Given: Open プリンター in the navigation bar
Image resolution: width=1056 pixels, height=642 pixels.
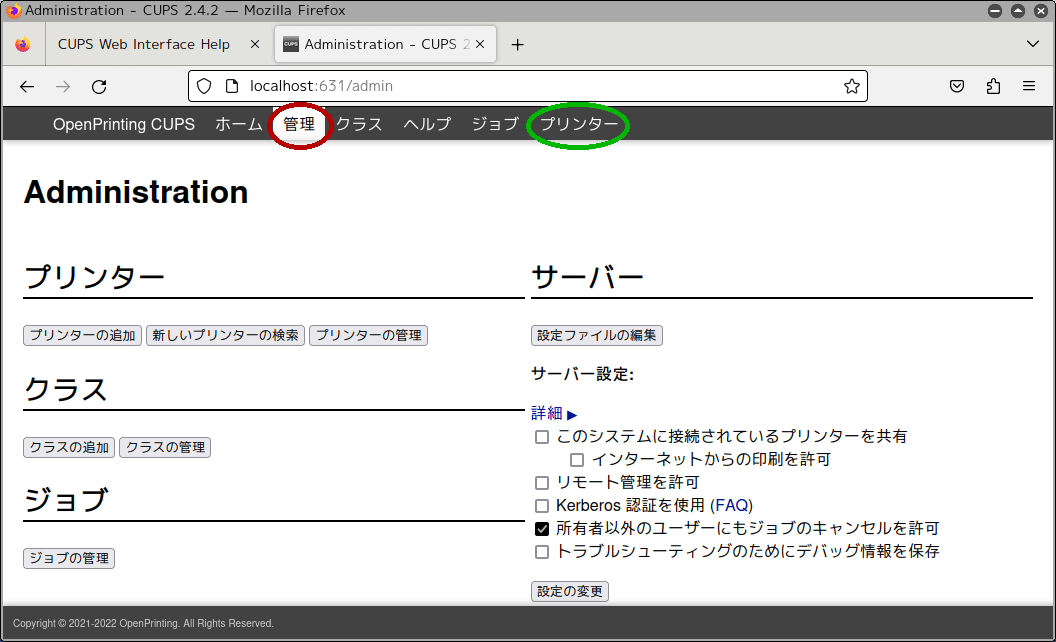Looking at the screenshot, I should click(x=579, y=125).
